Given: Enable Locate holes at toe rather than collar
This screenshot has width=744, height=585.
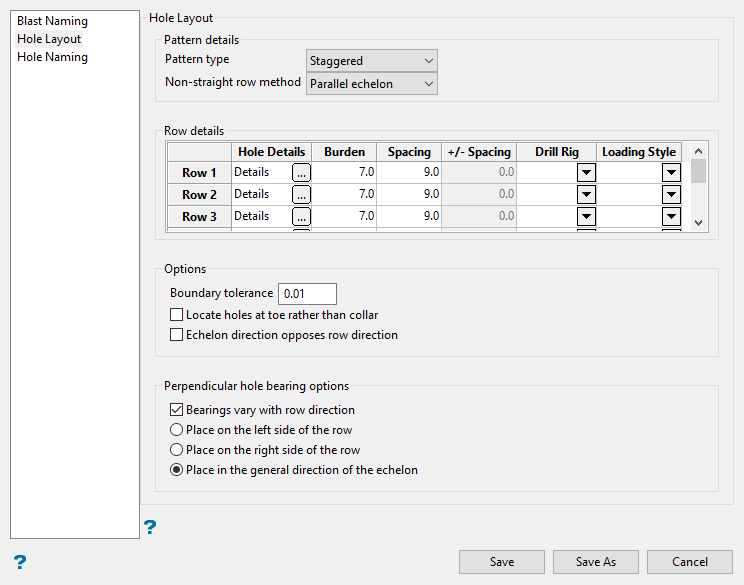Looking at the screenshot, I should pyautogui.click(x=177, y=315).
